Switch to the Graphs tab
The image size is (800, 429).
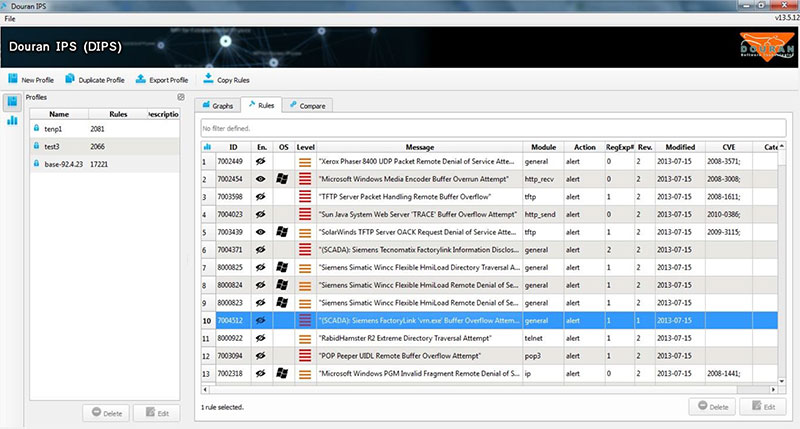[218, 106]
